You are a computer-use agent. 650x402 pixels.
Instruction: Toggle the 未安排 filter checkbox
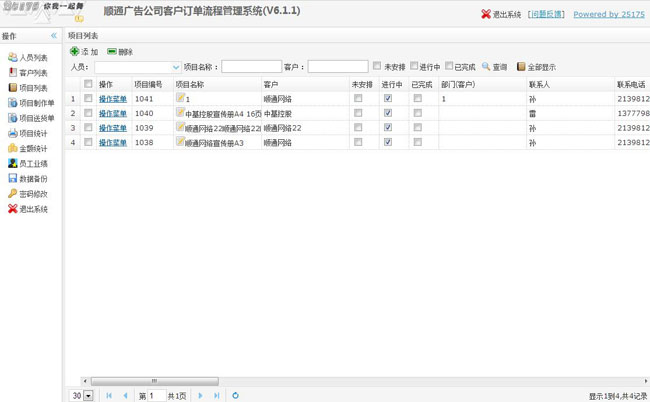click(377, 65)
